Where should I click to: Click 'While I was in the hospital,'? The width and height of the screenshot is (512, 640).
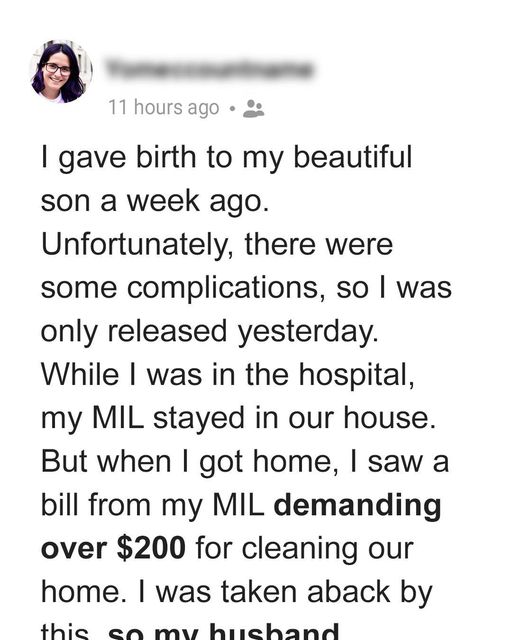(228, 375)
